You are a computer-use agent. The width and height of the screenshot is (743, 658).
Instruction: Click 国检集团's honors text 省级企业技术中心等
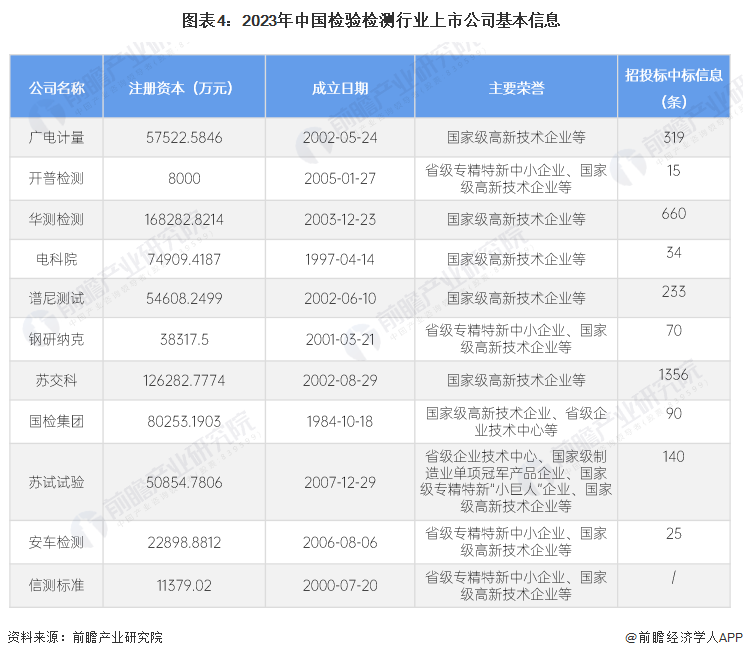(x=516, y=422)
